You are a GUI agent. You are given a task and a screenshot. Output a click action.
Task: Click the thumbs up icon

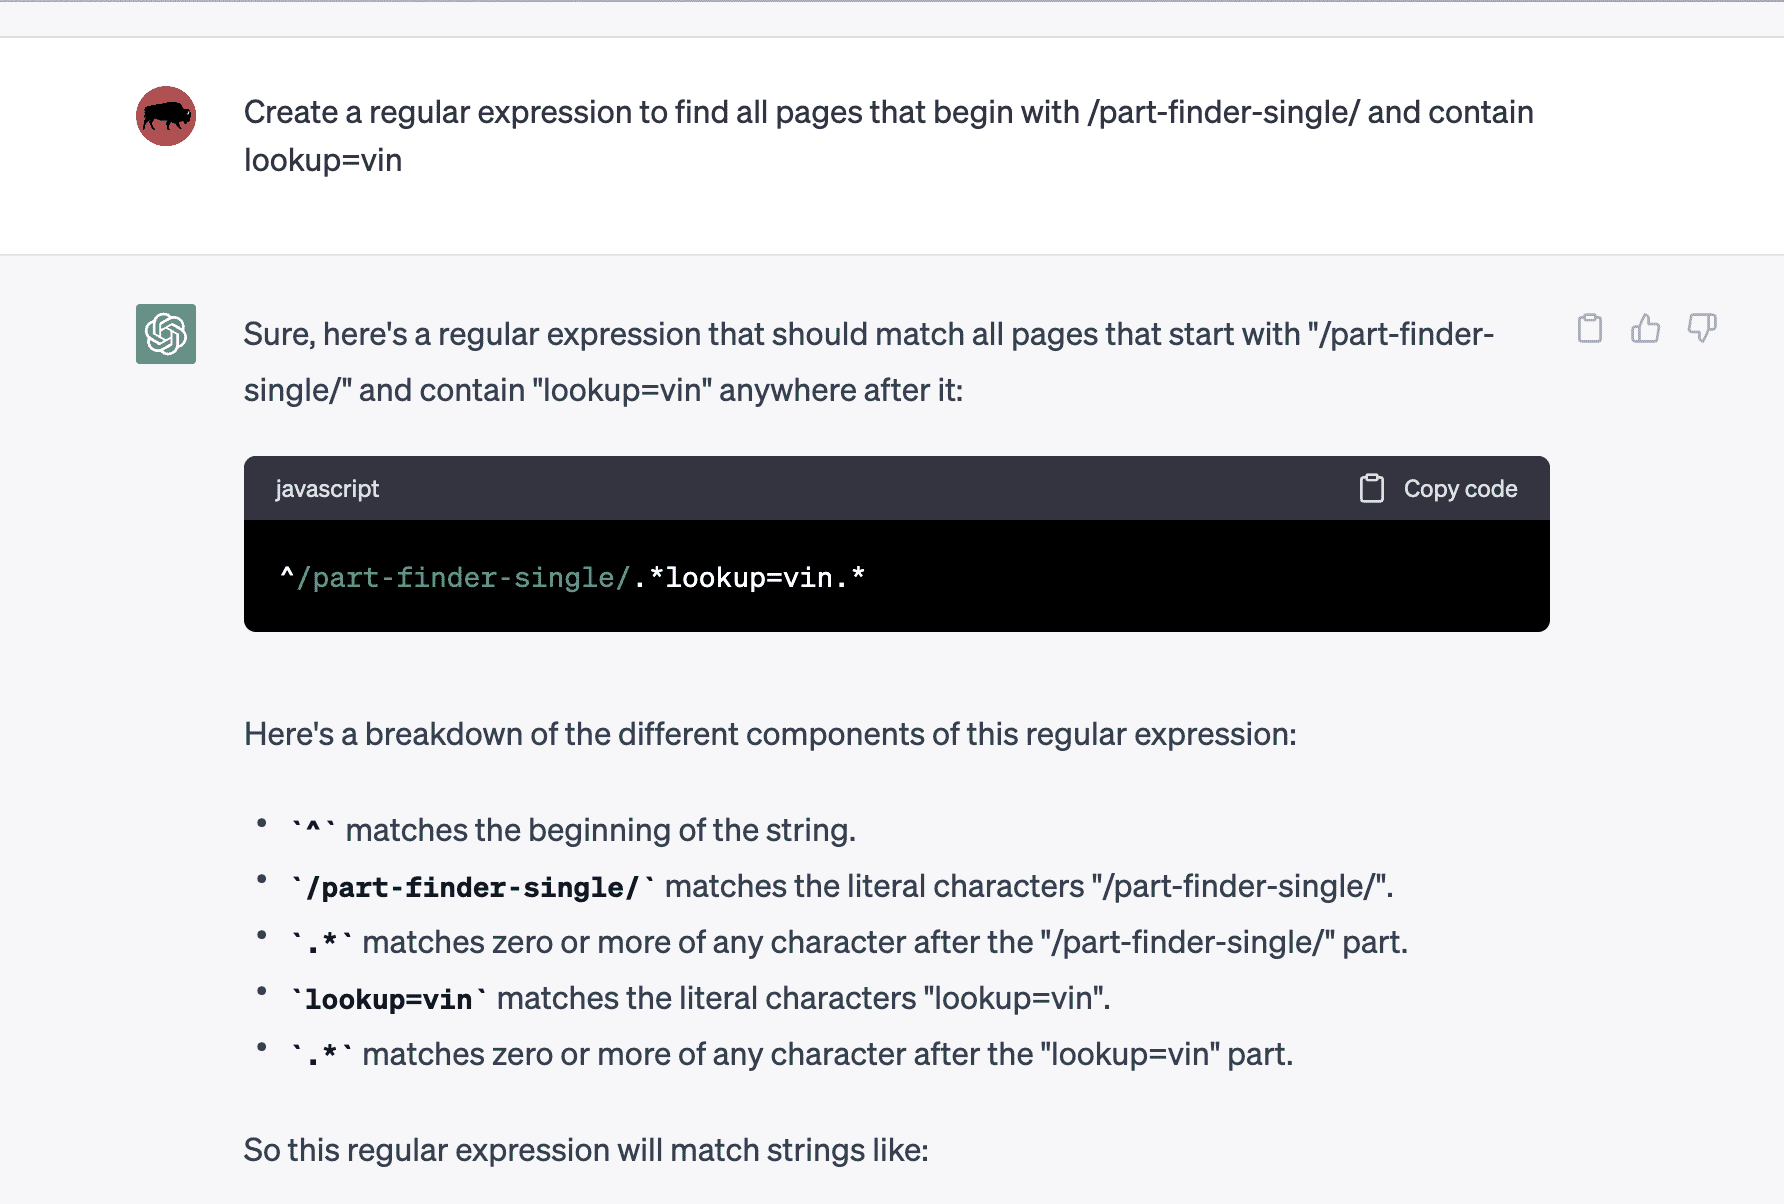pyautogui.click(x=1646, y=328)
